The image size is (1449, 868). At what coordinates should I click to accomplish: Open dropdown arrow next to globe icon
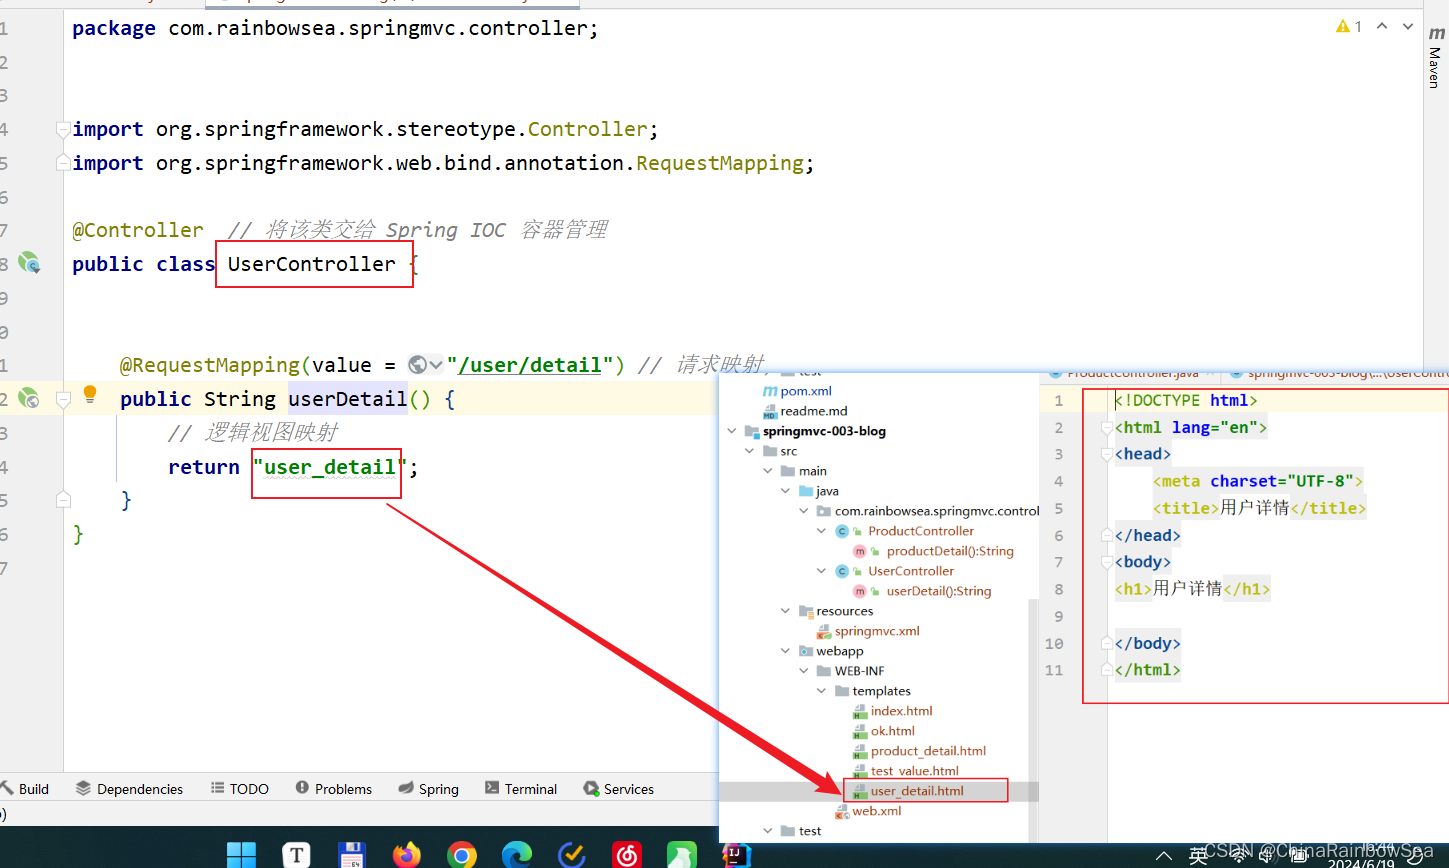pos(436,366)
